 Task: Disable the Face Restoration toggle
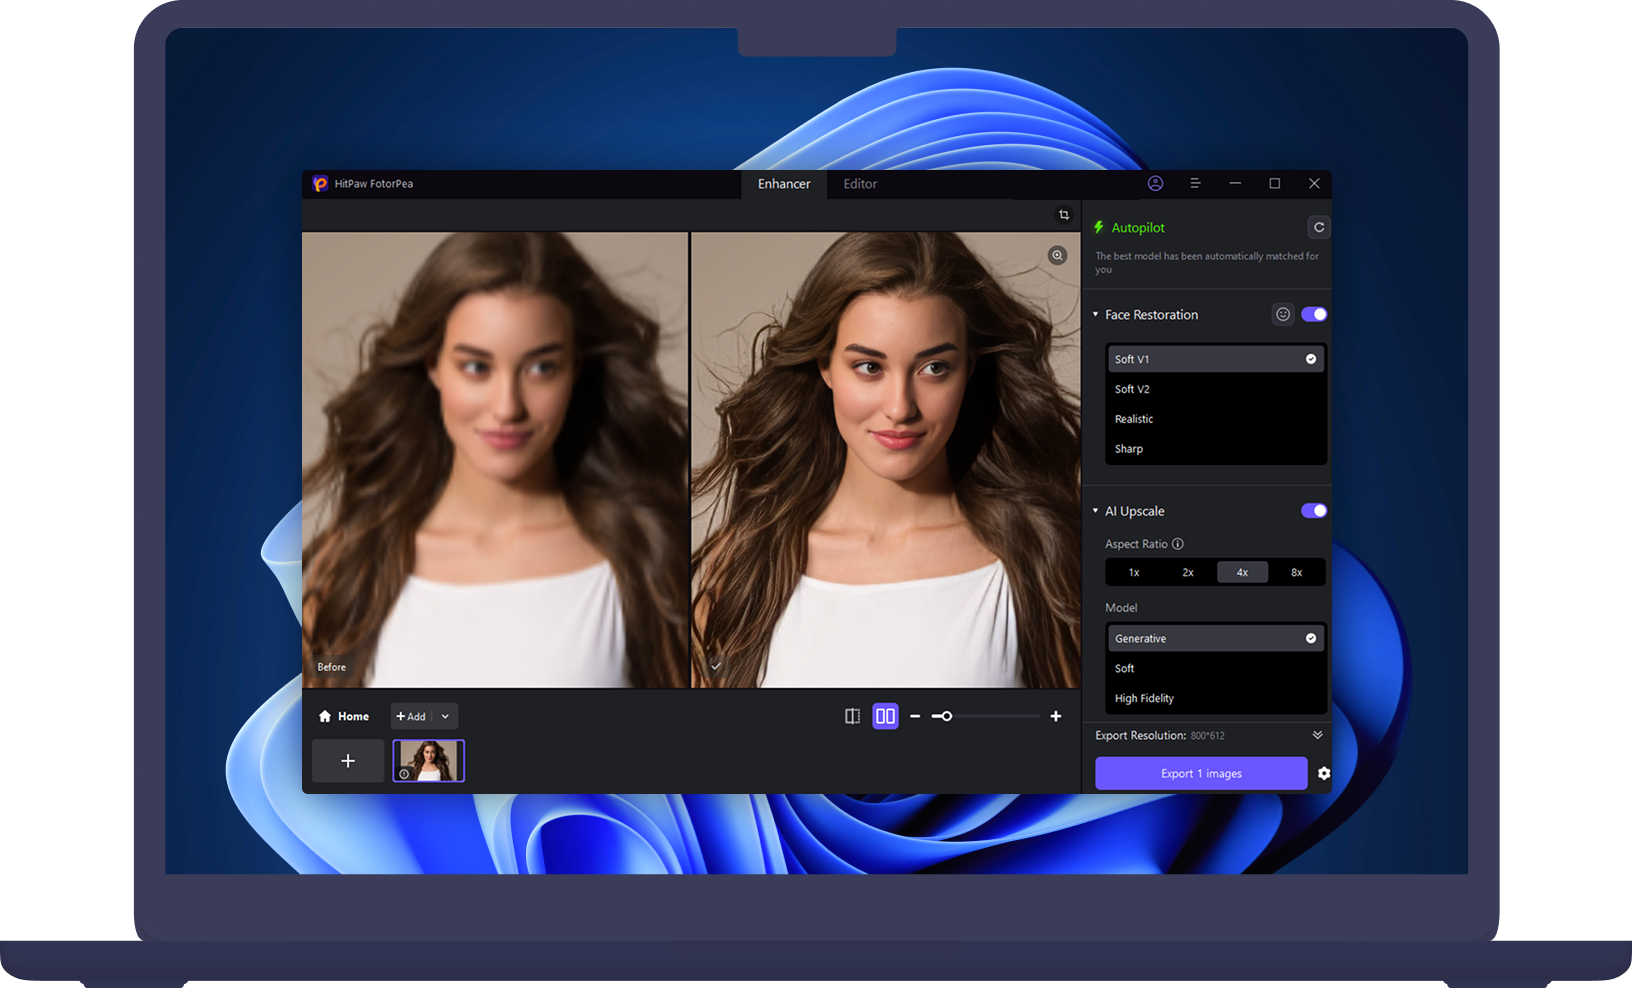point(1313,314)
